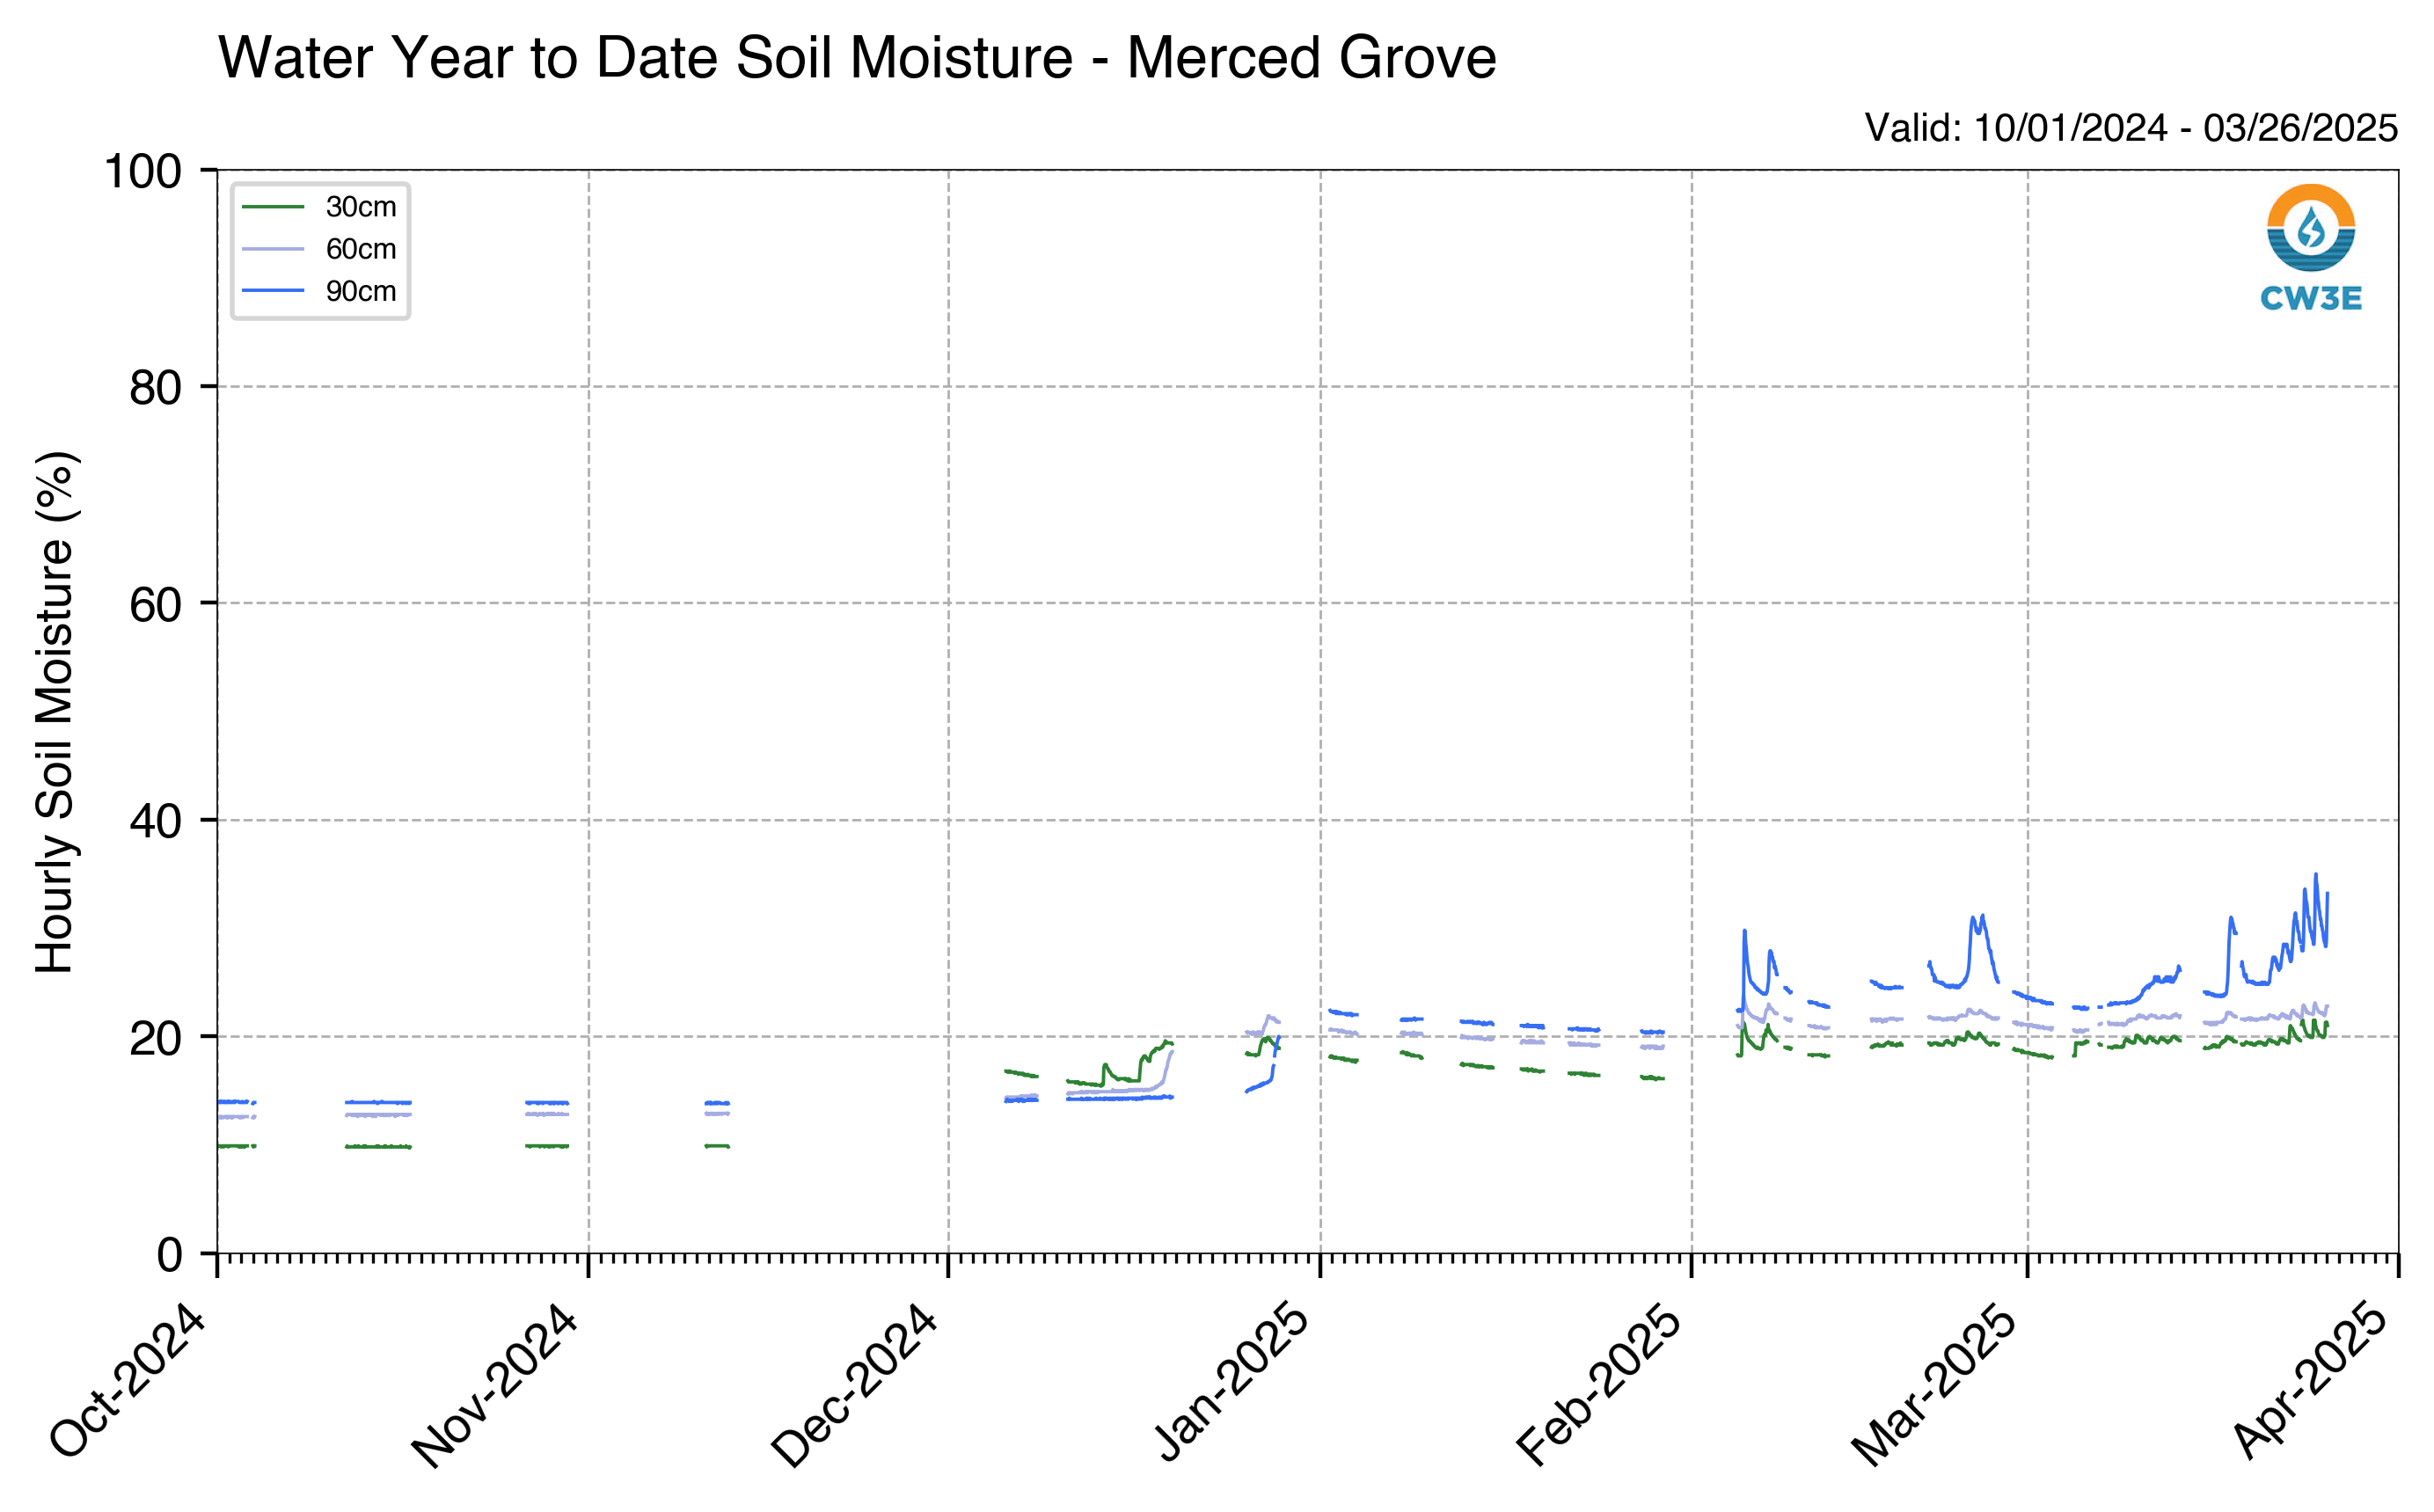Click the 60 y-axis tick label
Screen dimensions: 2434x1512
pyautogui.click(x=156, y=604)
